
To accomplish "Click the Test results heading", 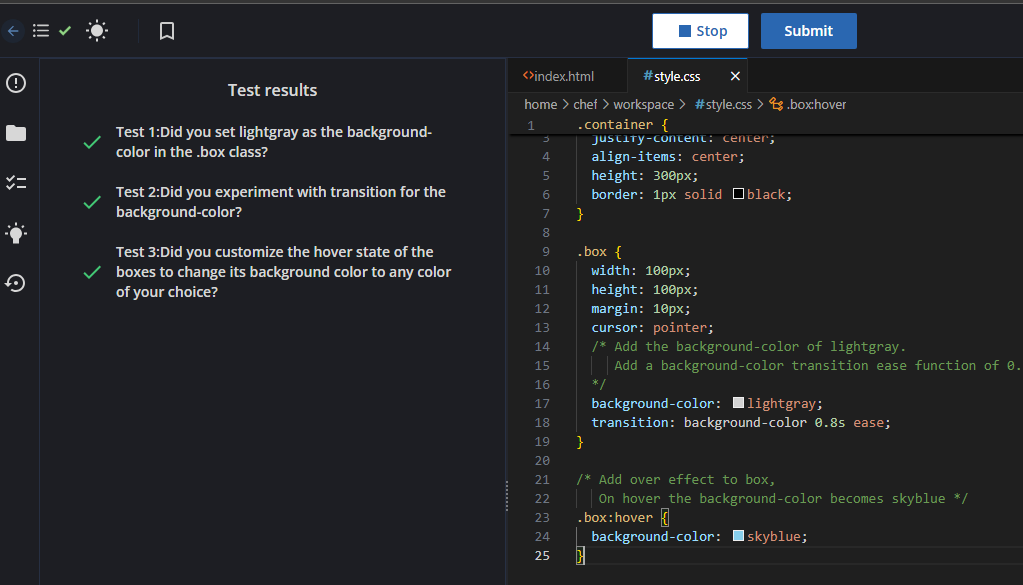I will point(272,90).
